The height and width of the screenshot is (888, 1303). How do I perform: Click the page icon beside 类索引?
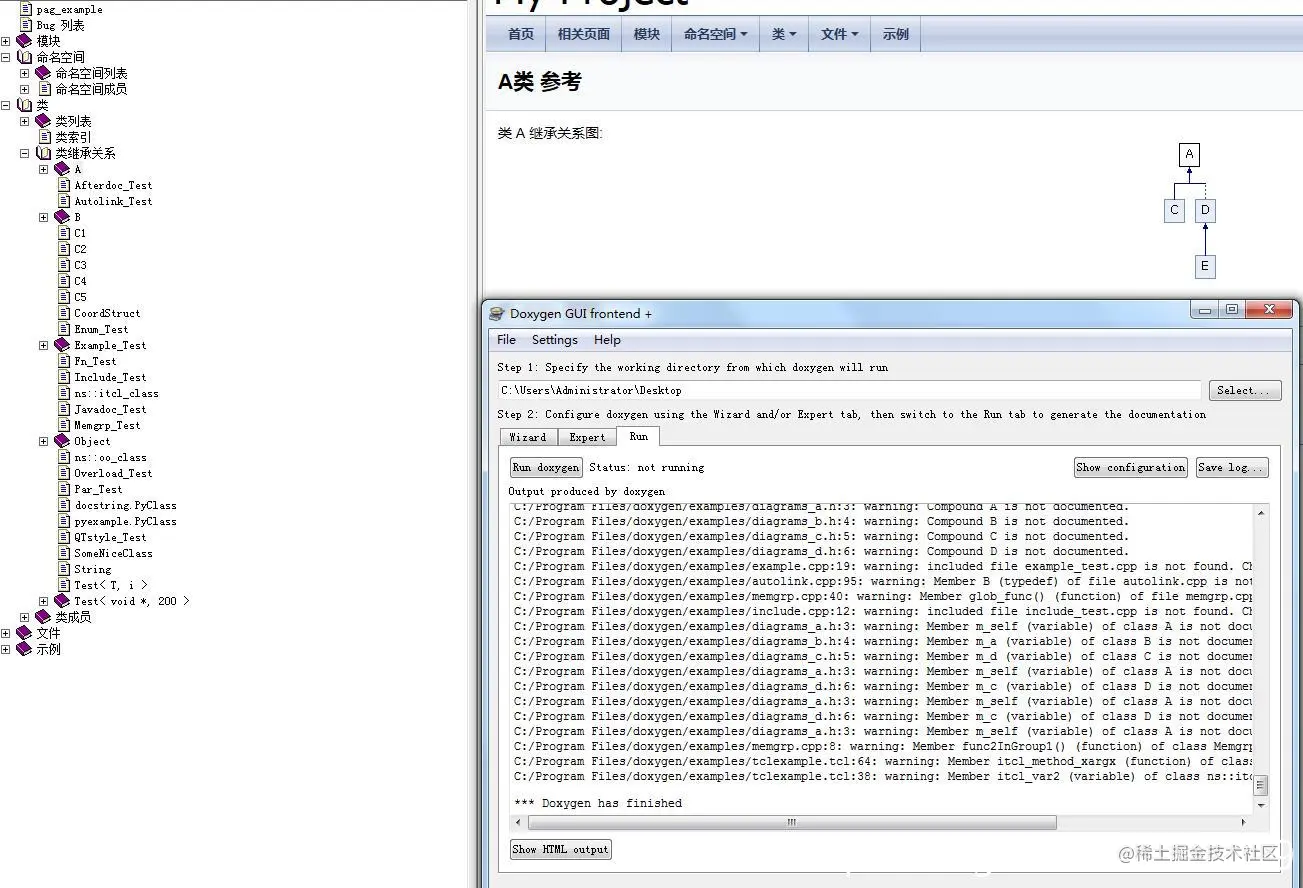45,137
